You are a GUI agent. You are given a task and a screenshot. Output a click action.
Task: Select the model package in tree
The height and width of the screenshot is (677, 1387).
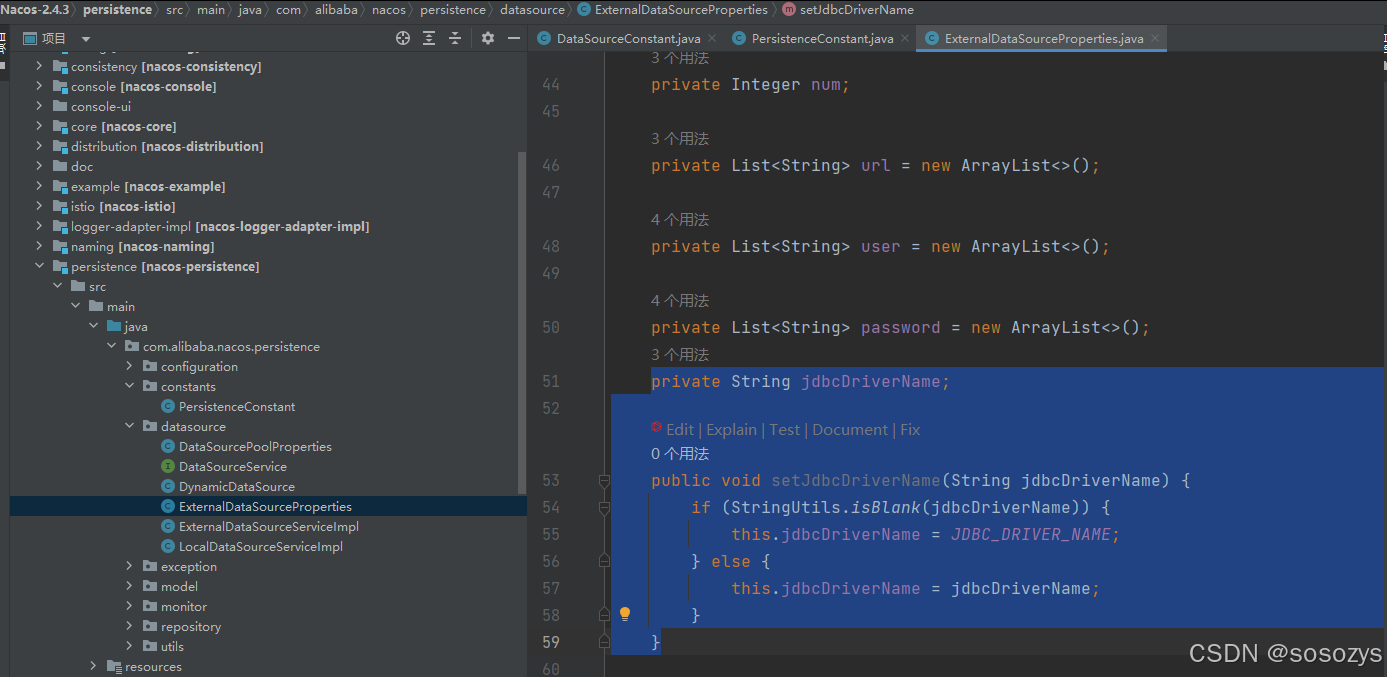pyautogui.click(x=179, y=586)
